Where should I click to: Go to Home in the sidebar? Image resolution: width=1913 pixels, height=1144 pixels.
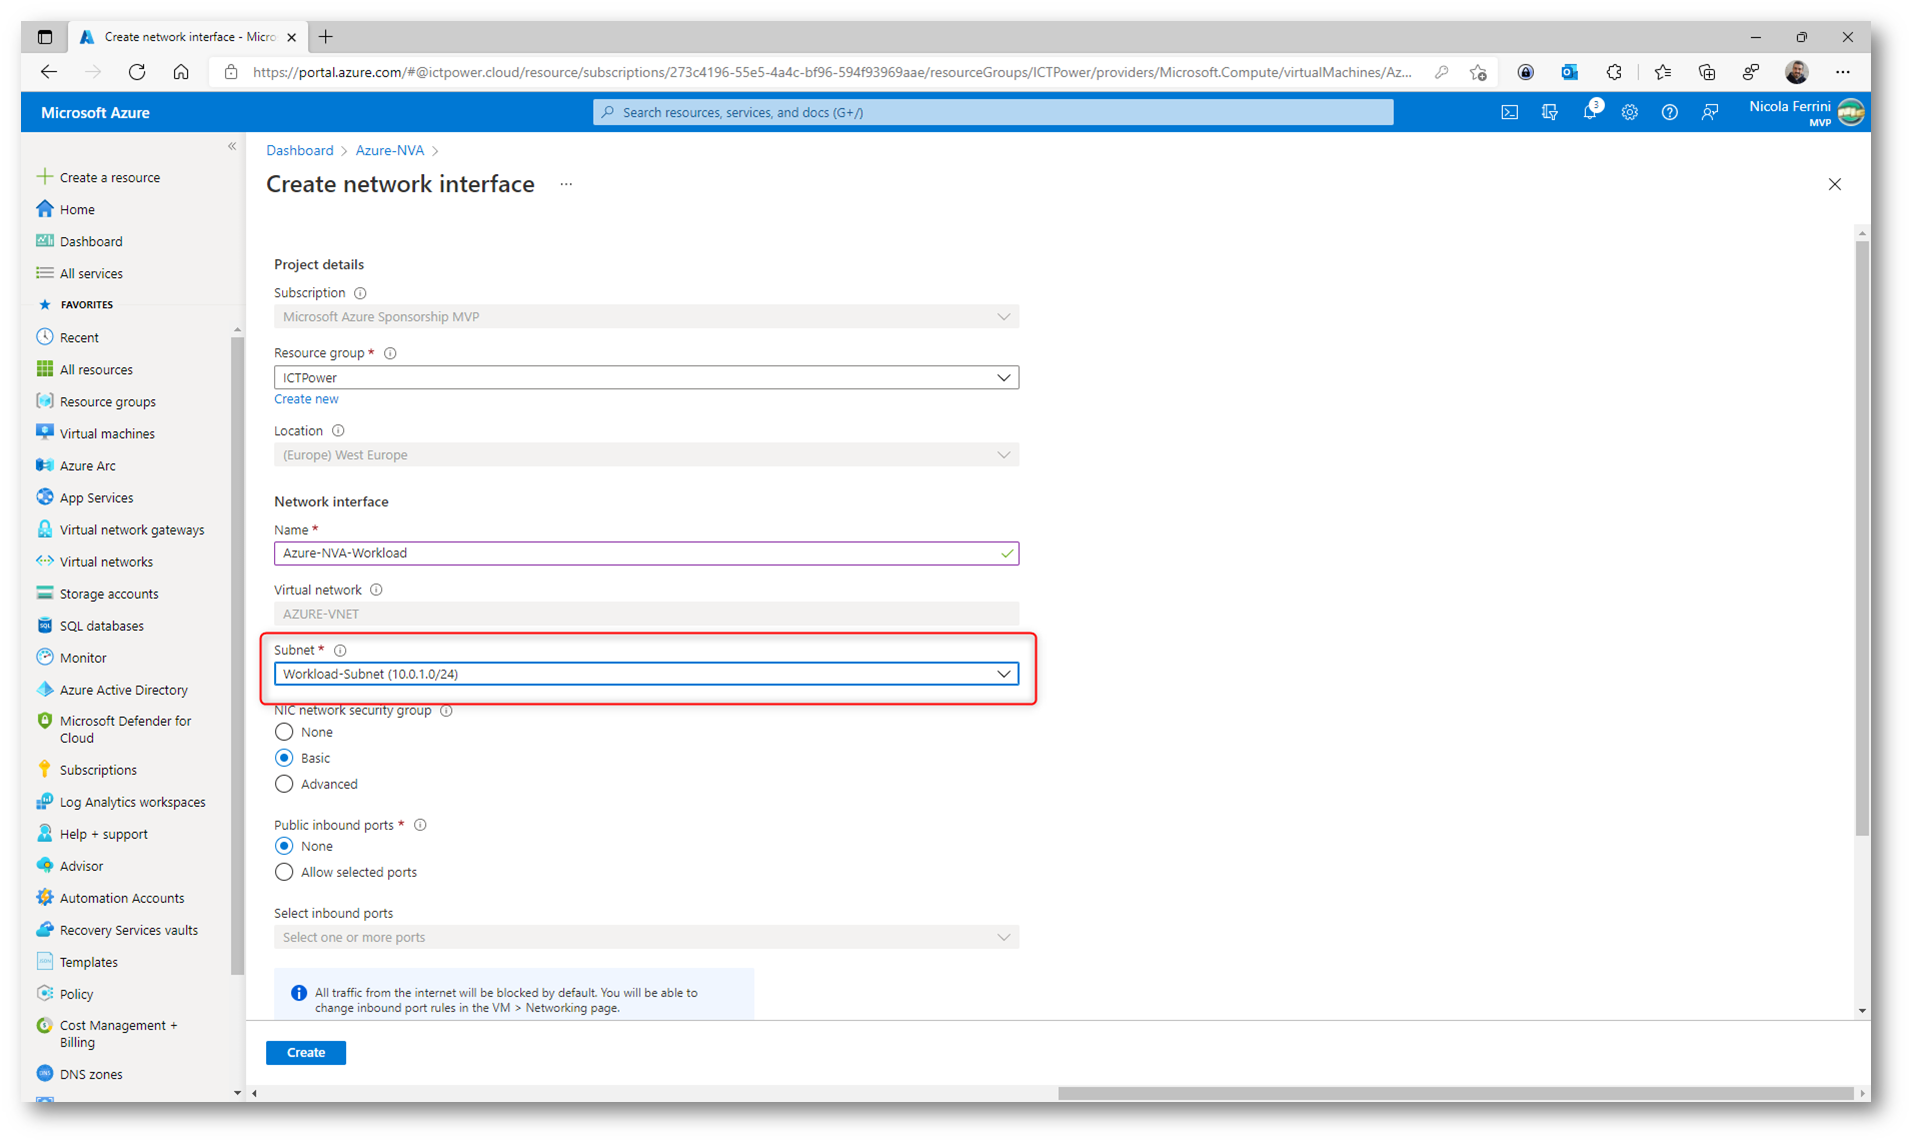[77, 209]
